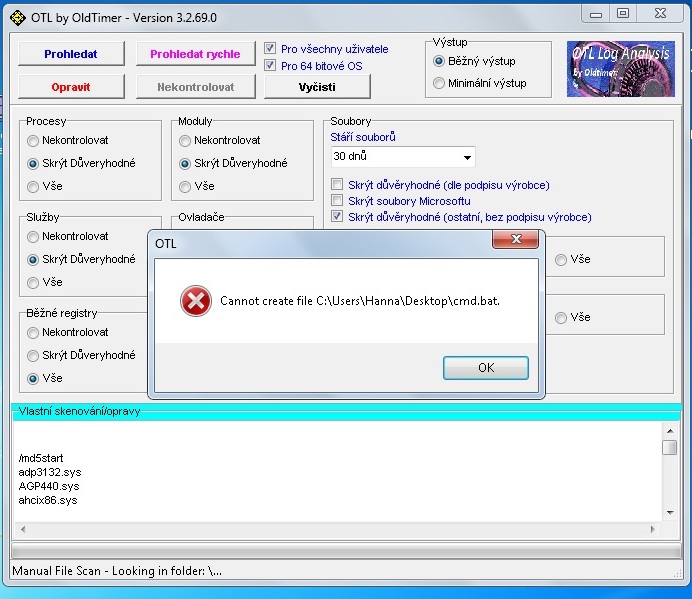Select Vše under Moduly
Viewport: 692px width, 599px height.
[186, 186]
